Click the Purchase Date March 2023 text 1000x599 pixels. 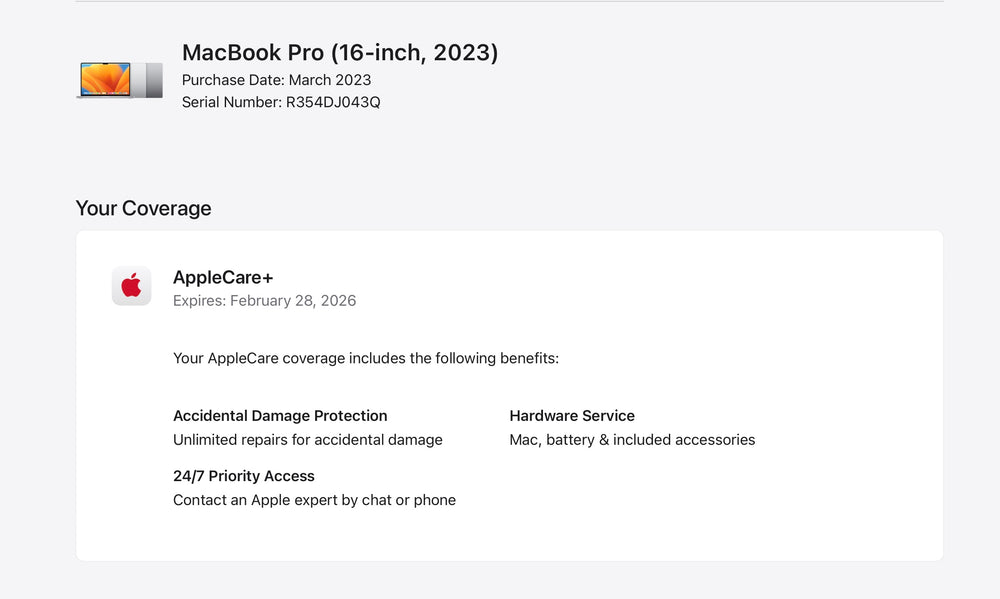click(276, 80)
